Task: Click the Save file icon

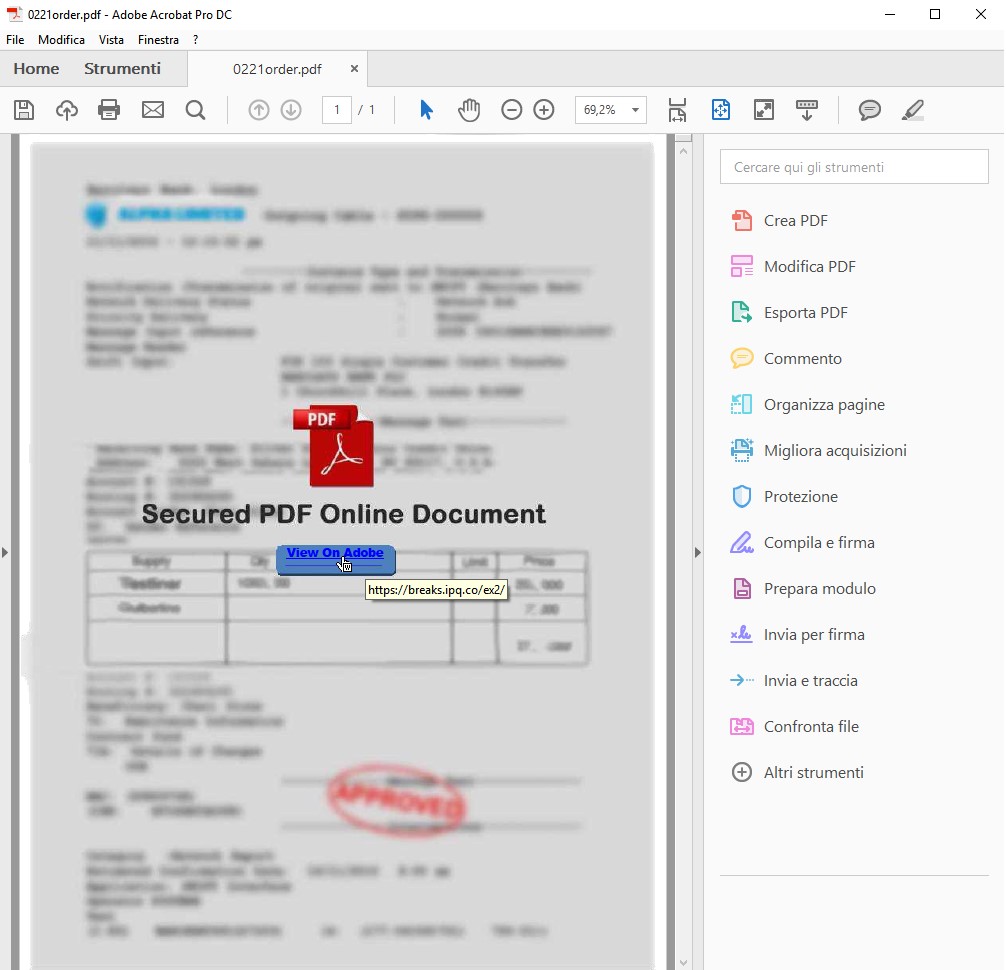Action: pyautogui.click(x=24, y=110)
